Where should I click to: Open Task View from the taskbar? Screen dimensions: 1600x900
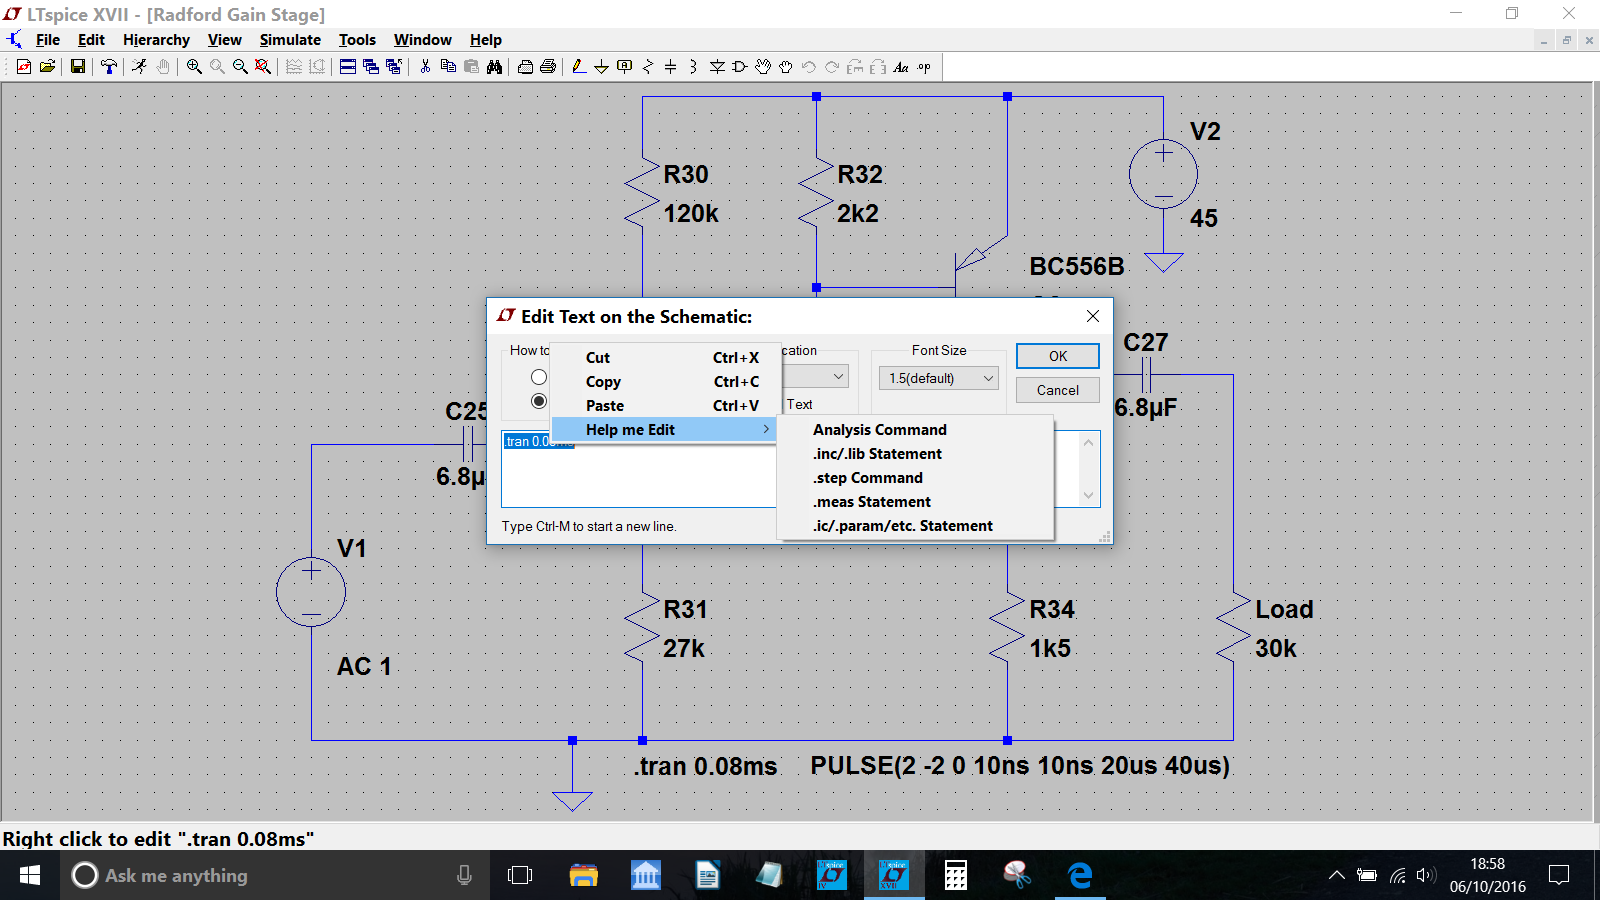(520, 875)
